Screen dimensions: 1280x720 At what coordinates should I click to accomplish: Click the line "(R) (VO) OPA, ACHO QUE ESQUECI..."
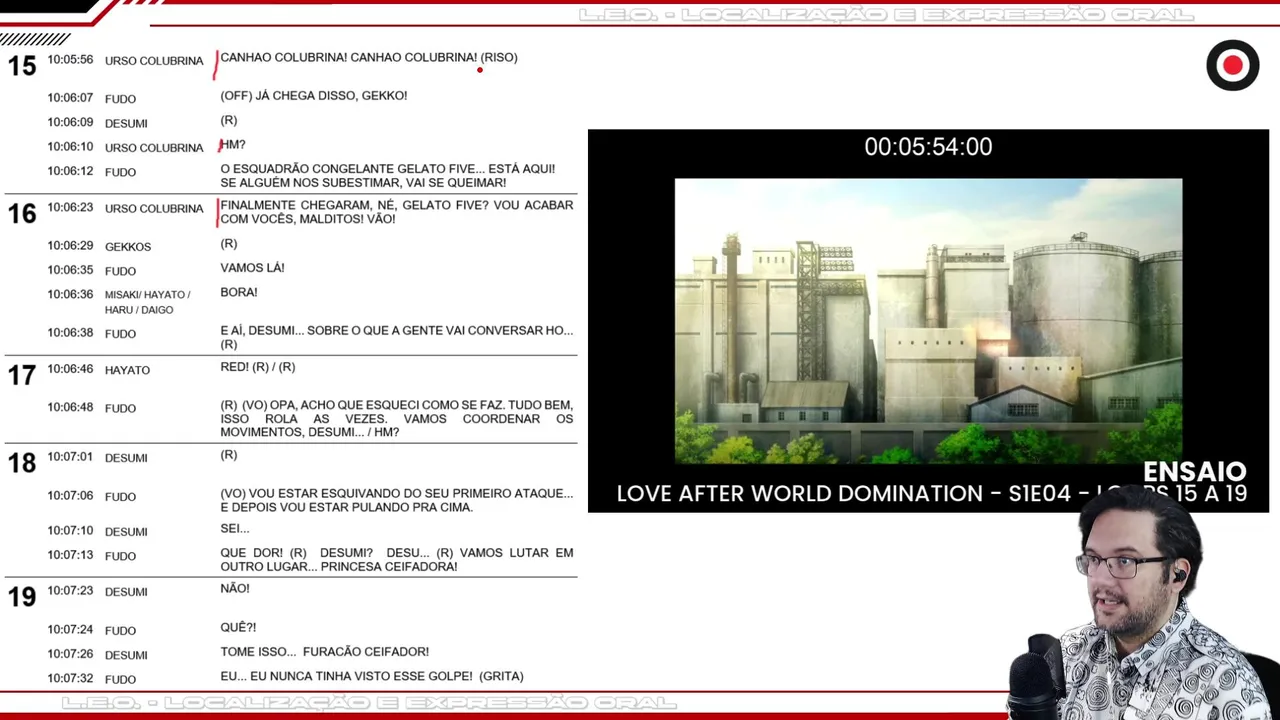coord(397,419)
